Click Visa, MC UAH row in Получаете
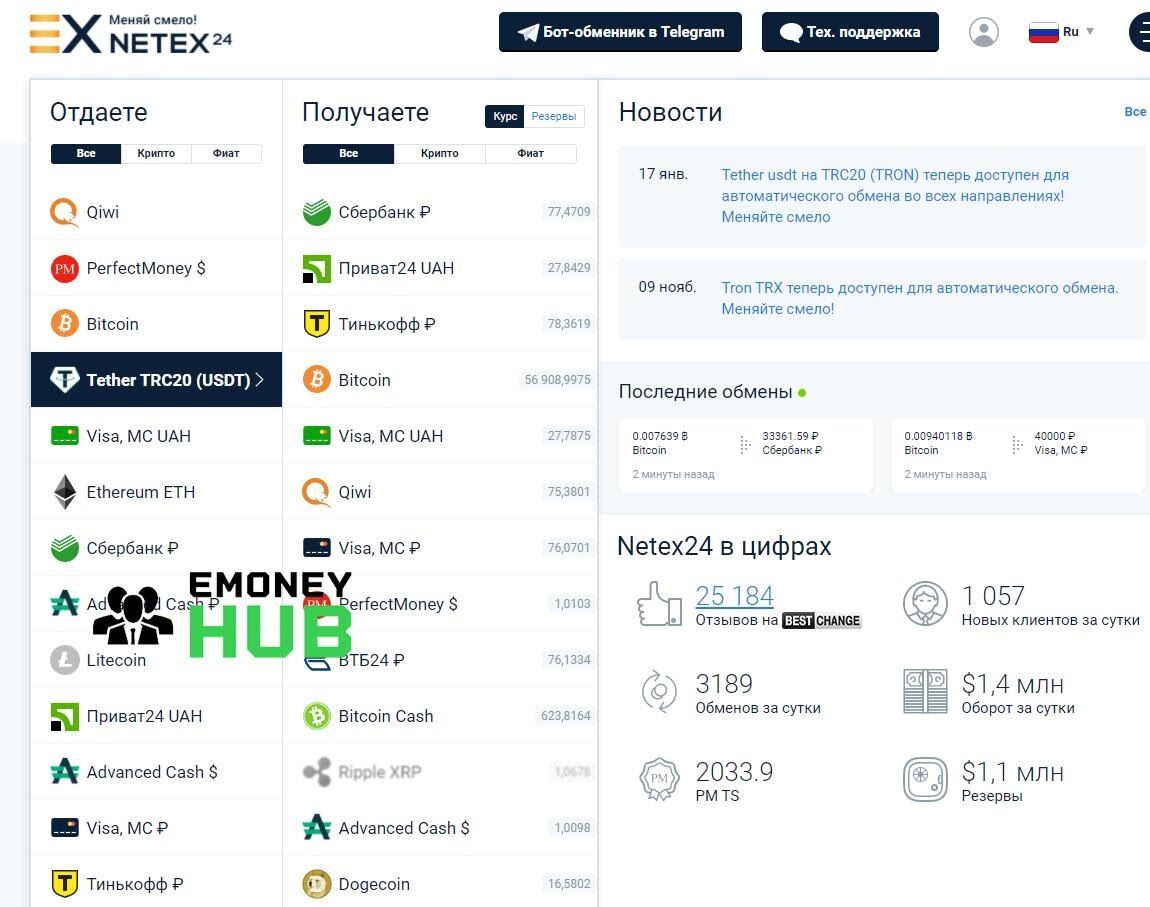1150x907 pixels. point(440,436)
